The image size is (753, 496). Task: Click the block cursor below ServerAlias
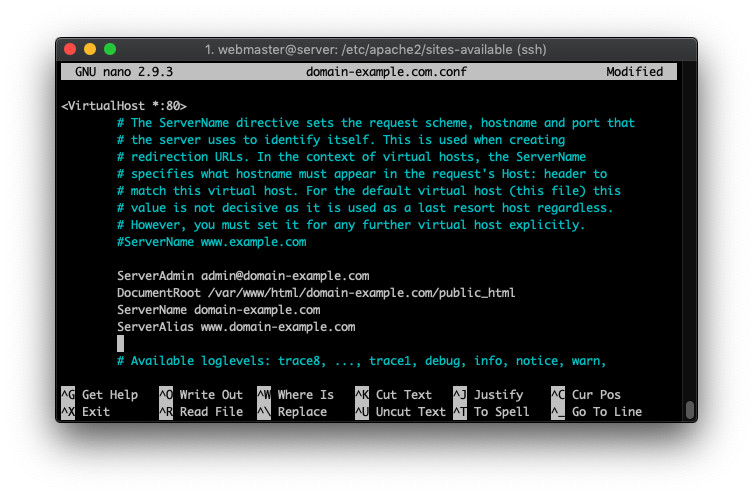(x=120, y=343)
